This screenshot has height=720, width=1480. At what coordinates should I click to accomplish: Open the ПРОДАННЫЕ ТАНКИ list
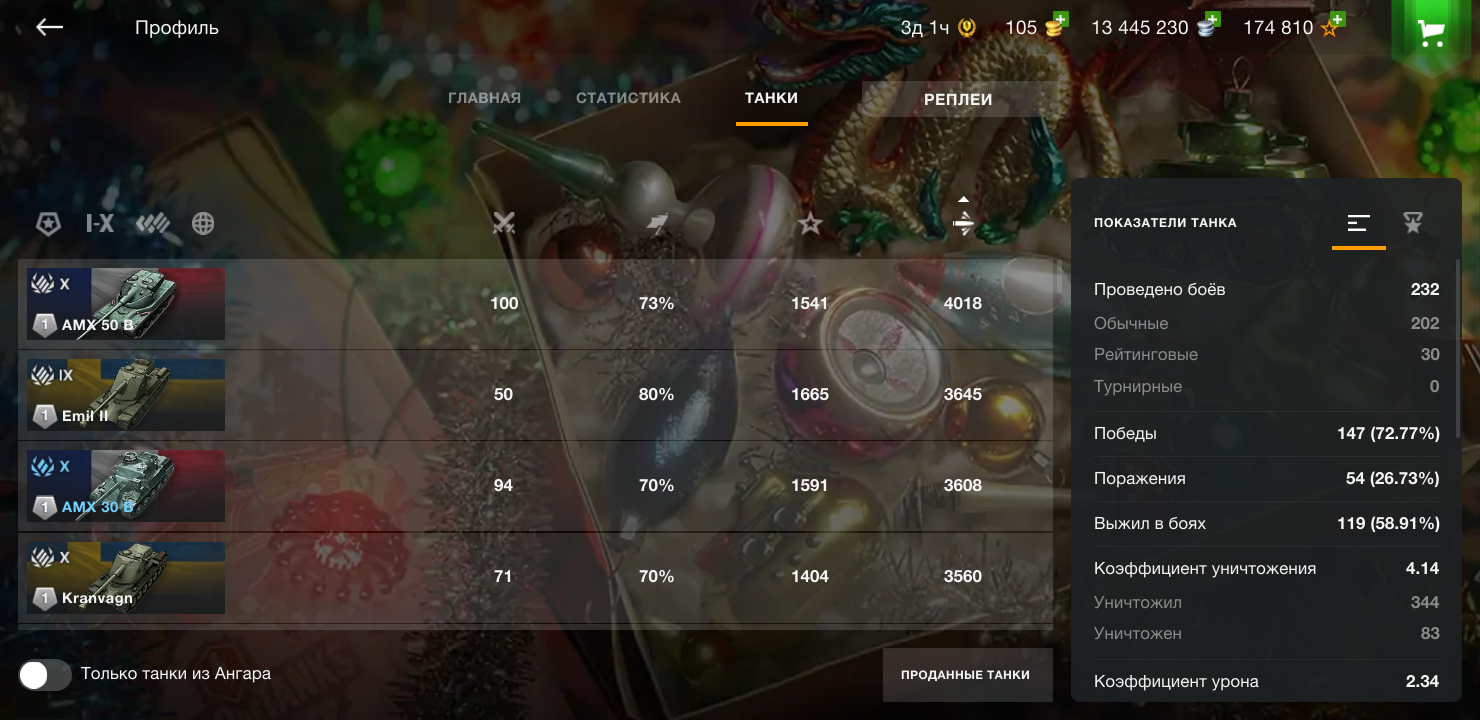(x=965, y=675)
